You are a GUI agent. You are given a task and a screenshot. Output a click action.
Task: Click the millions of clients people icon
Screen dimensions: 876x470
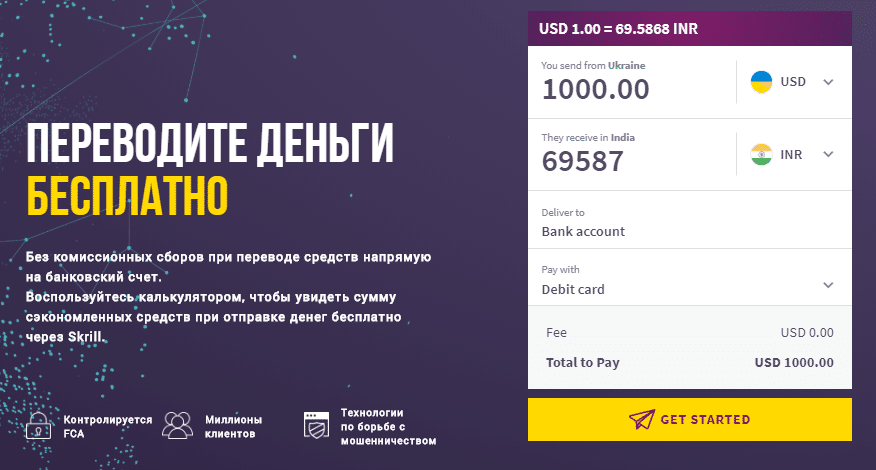pyautogui.click(x=177, y=426)
